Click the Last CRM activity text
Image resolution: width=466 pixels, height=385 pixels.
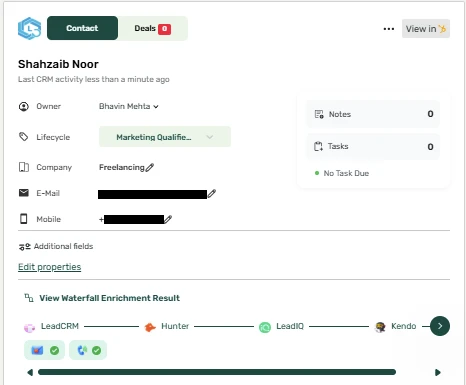94,79
